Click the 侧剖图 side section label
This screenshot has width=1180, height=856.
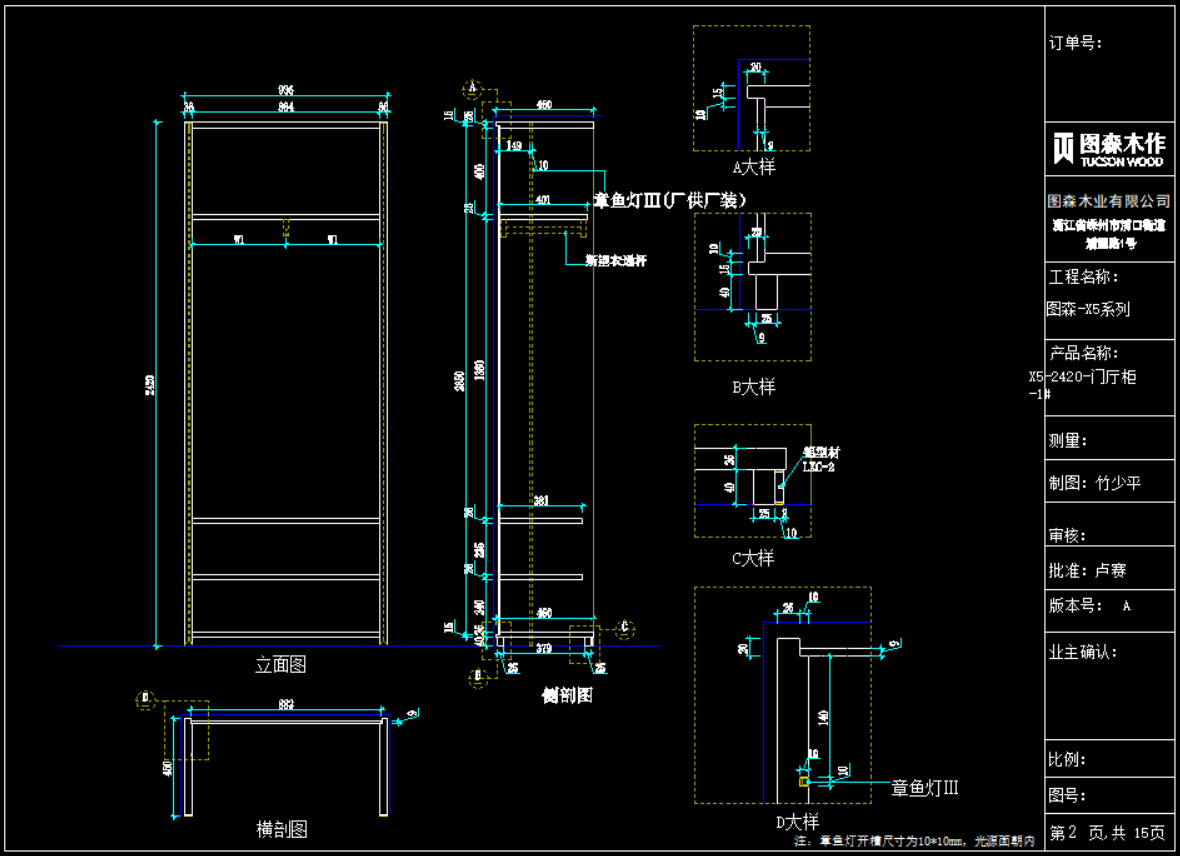(567, 695)
